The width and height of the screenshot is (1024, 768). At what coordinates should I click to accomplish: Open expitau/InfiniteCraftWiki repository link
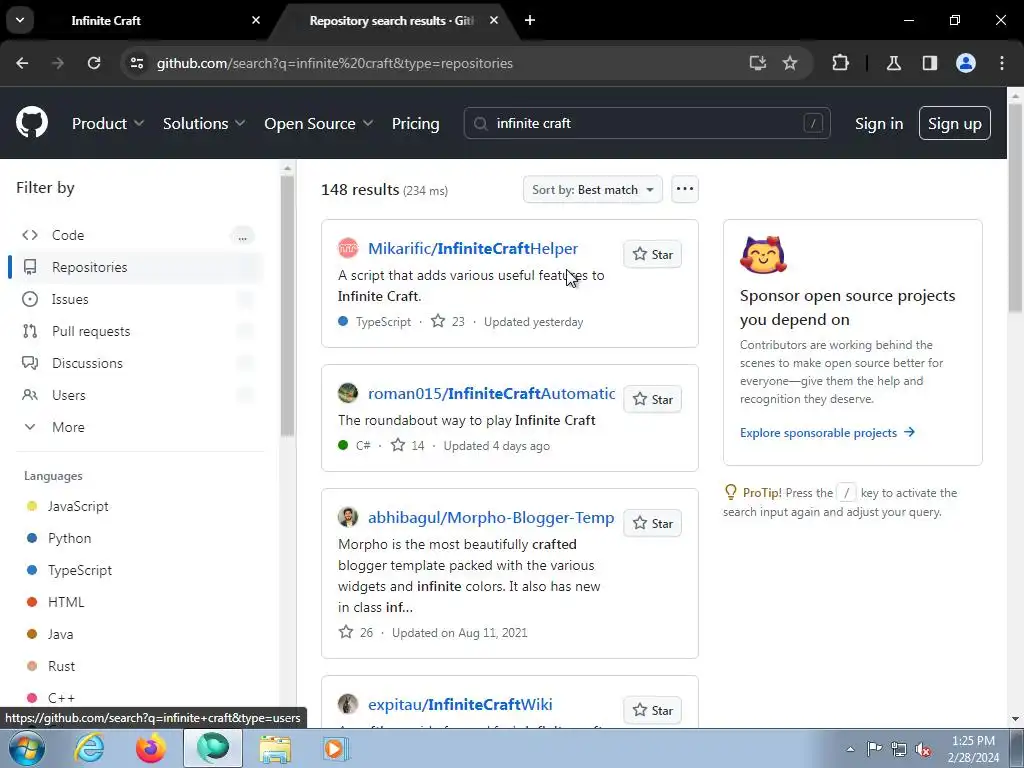[460, 705]
